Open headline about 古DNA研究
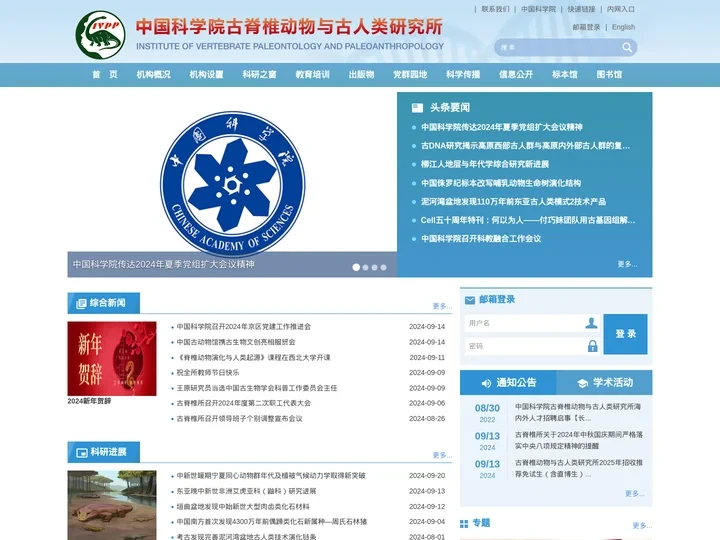 (x=525, y=146)
